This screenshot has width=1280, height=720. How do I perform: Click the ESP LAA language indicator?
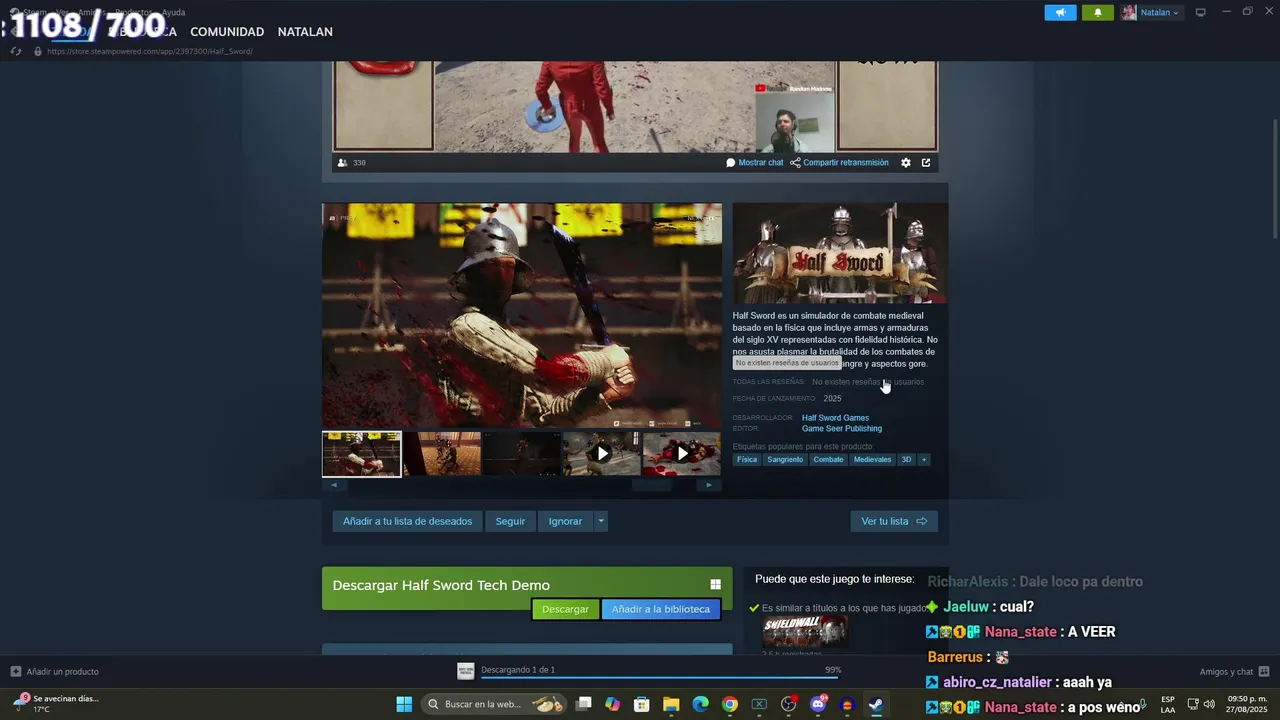tap(1168, 704)
